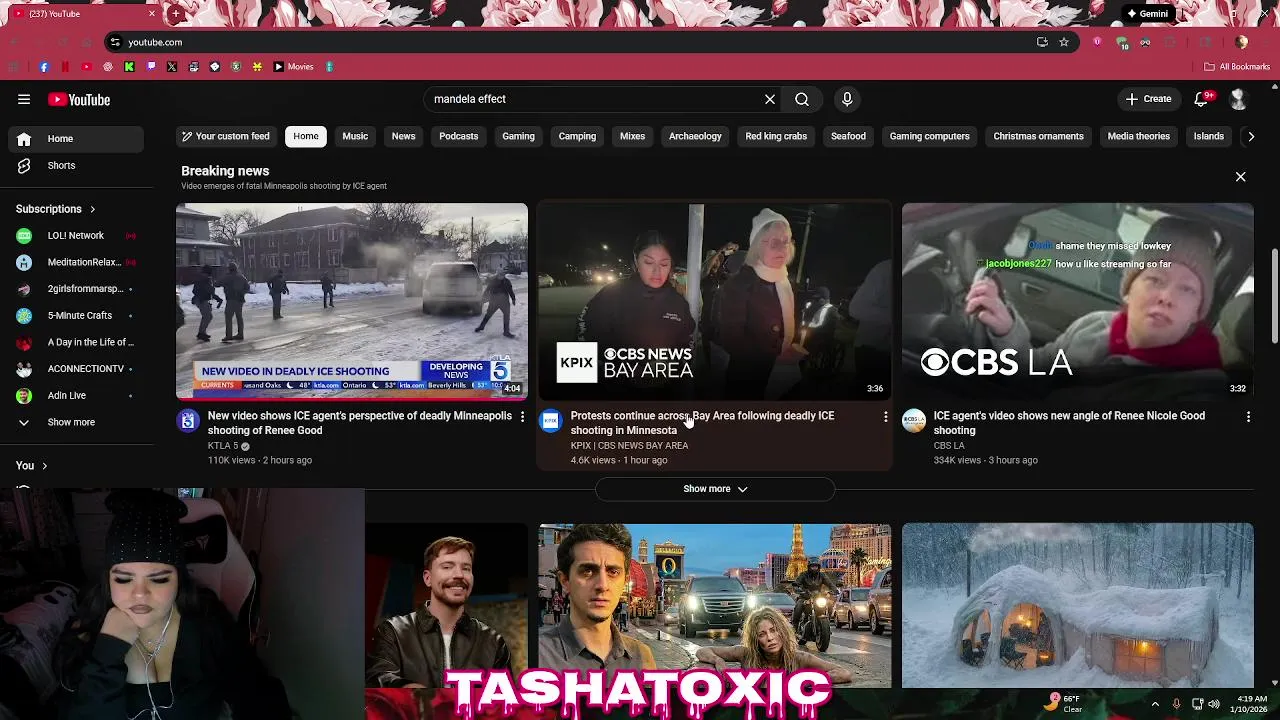The height and width of the screenshot is (720, 1280).
Task: Toggle the taskbar microphone icon
Action: [x=1176, y=704]
